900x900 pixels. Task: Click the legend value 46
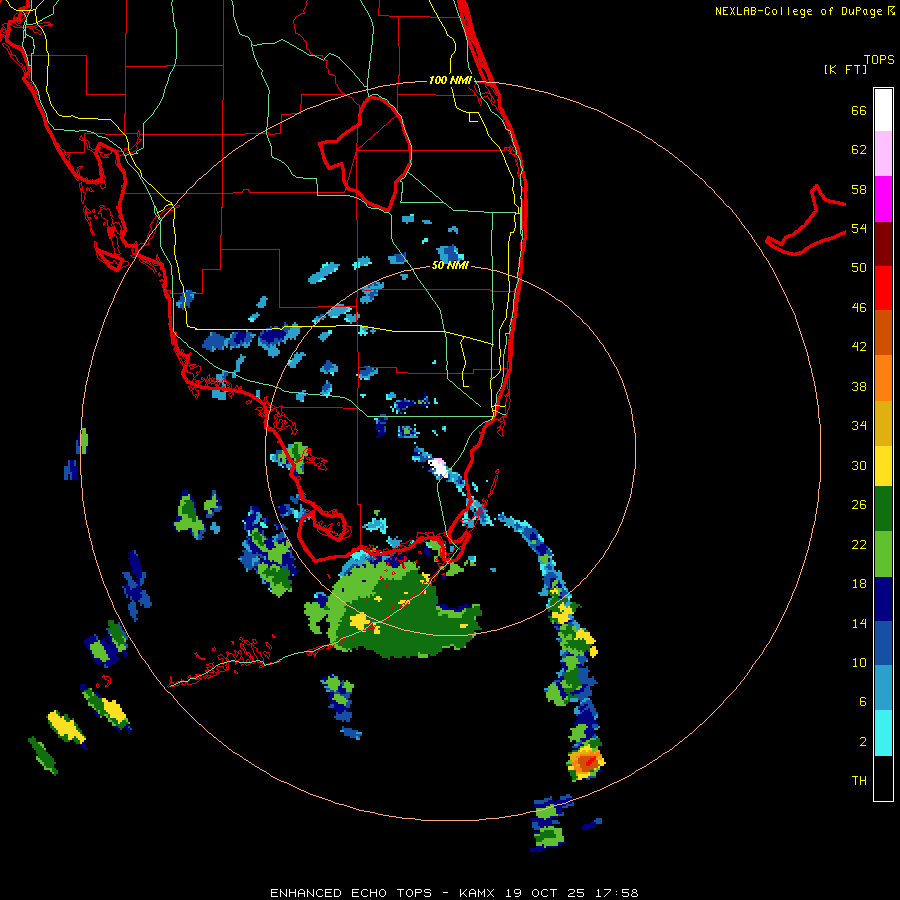[x=859, y=307]
